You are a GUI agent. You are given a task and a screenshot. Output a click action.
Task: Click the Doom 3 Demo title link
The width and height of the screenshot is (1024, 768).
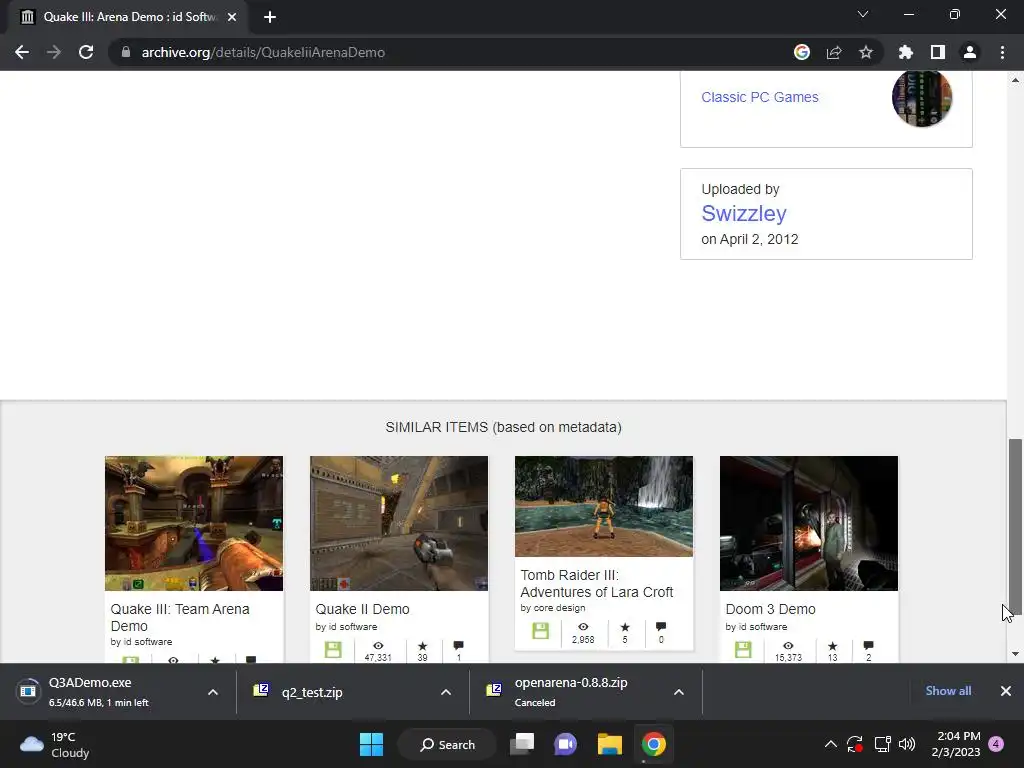pos(771,609)
